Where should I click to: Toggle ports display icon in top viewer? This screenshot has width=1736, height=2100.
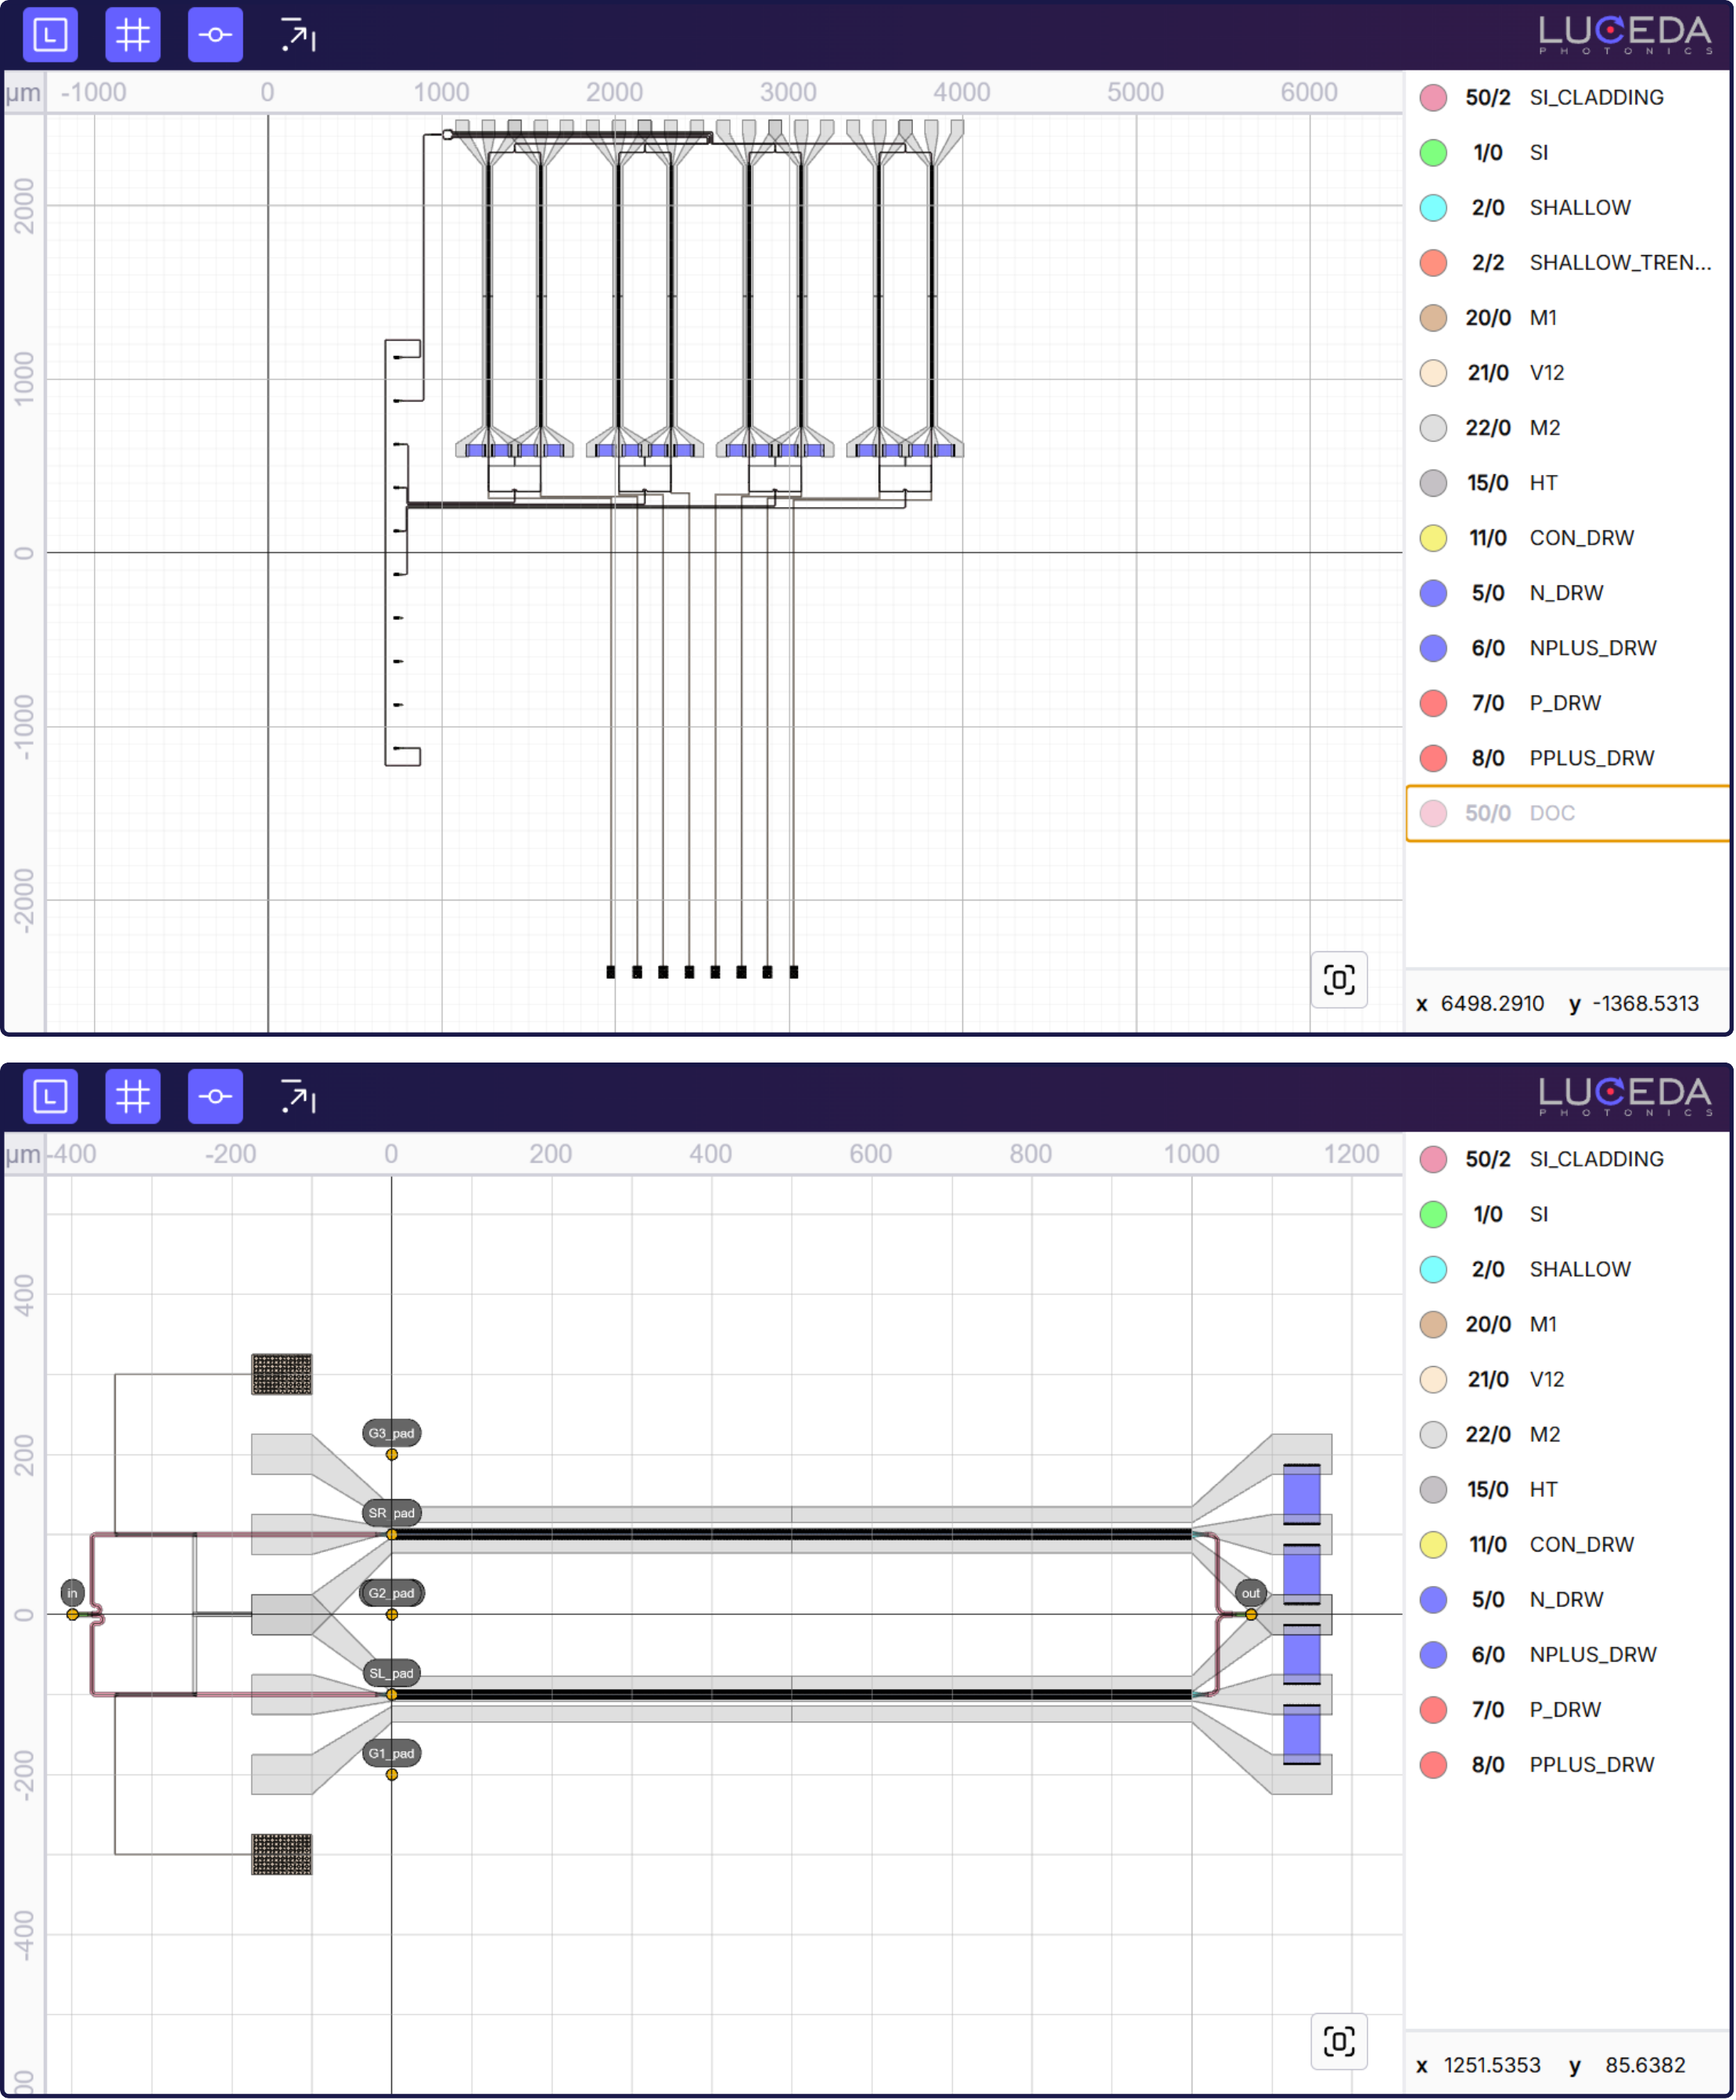point(215,35)
